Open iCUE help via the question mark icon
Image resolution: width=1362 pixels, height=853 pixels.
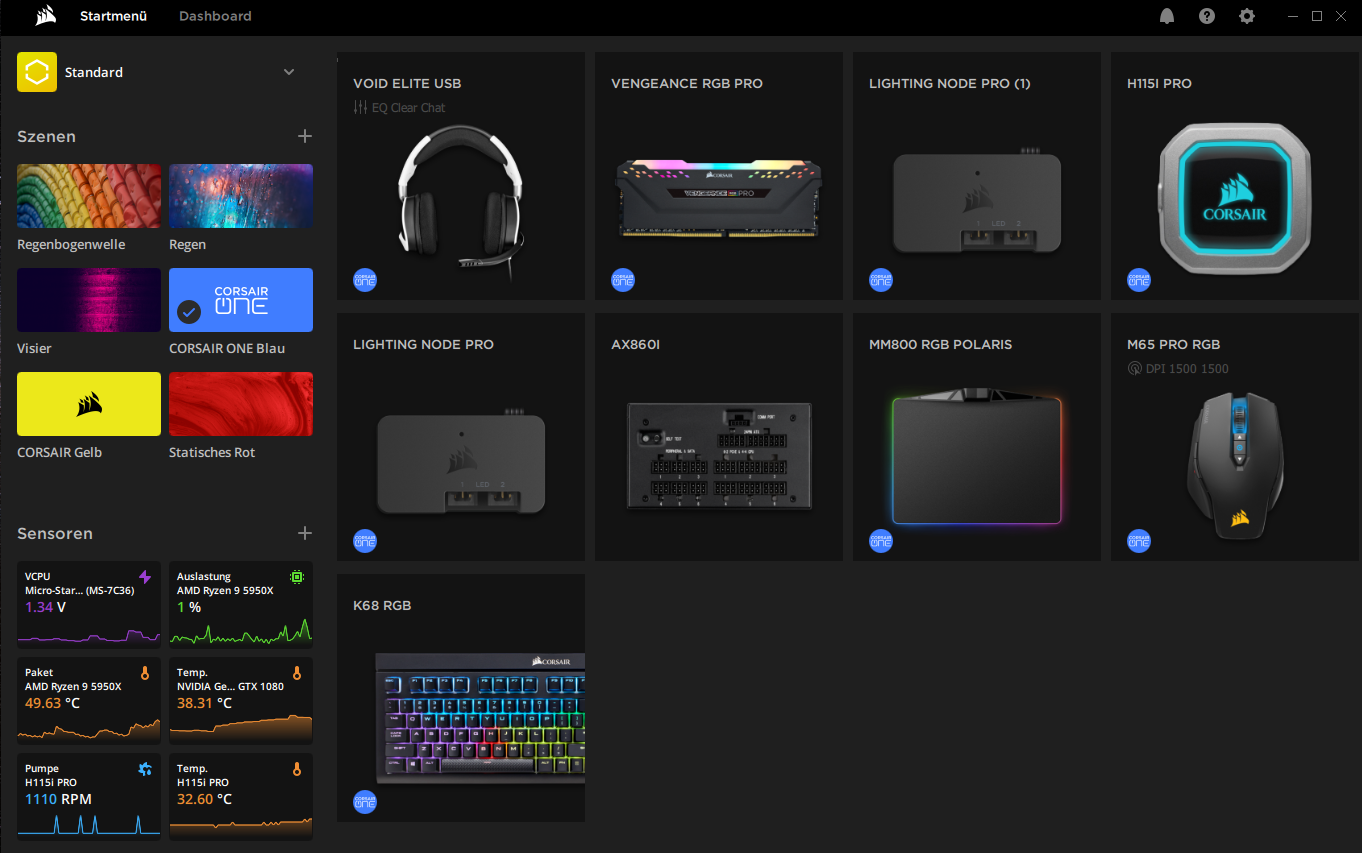click(x=1206, y=16)
